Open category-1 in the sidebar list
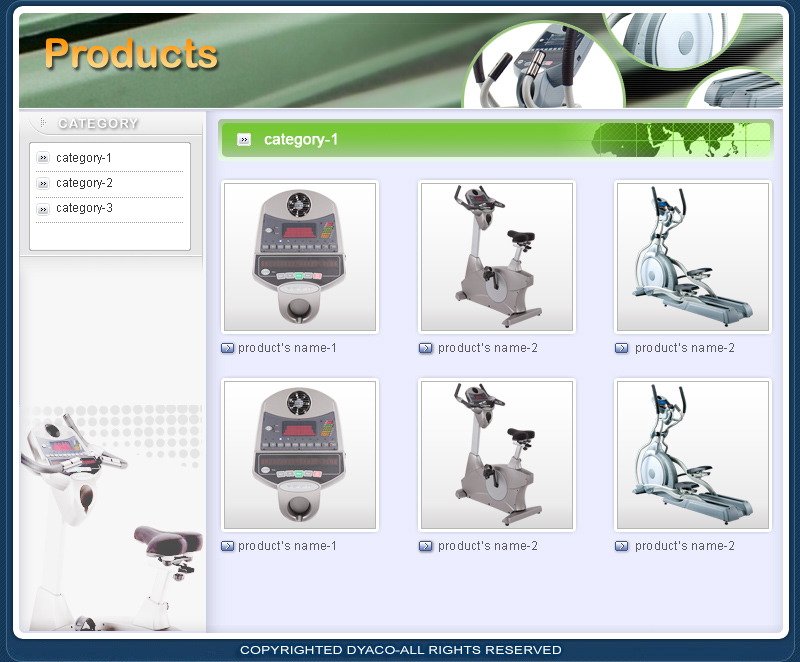Screen dimensions: 800x662 (84, 158)
